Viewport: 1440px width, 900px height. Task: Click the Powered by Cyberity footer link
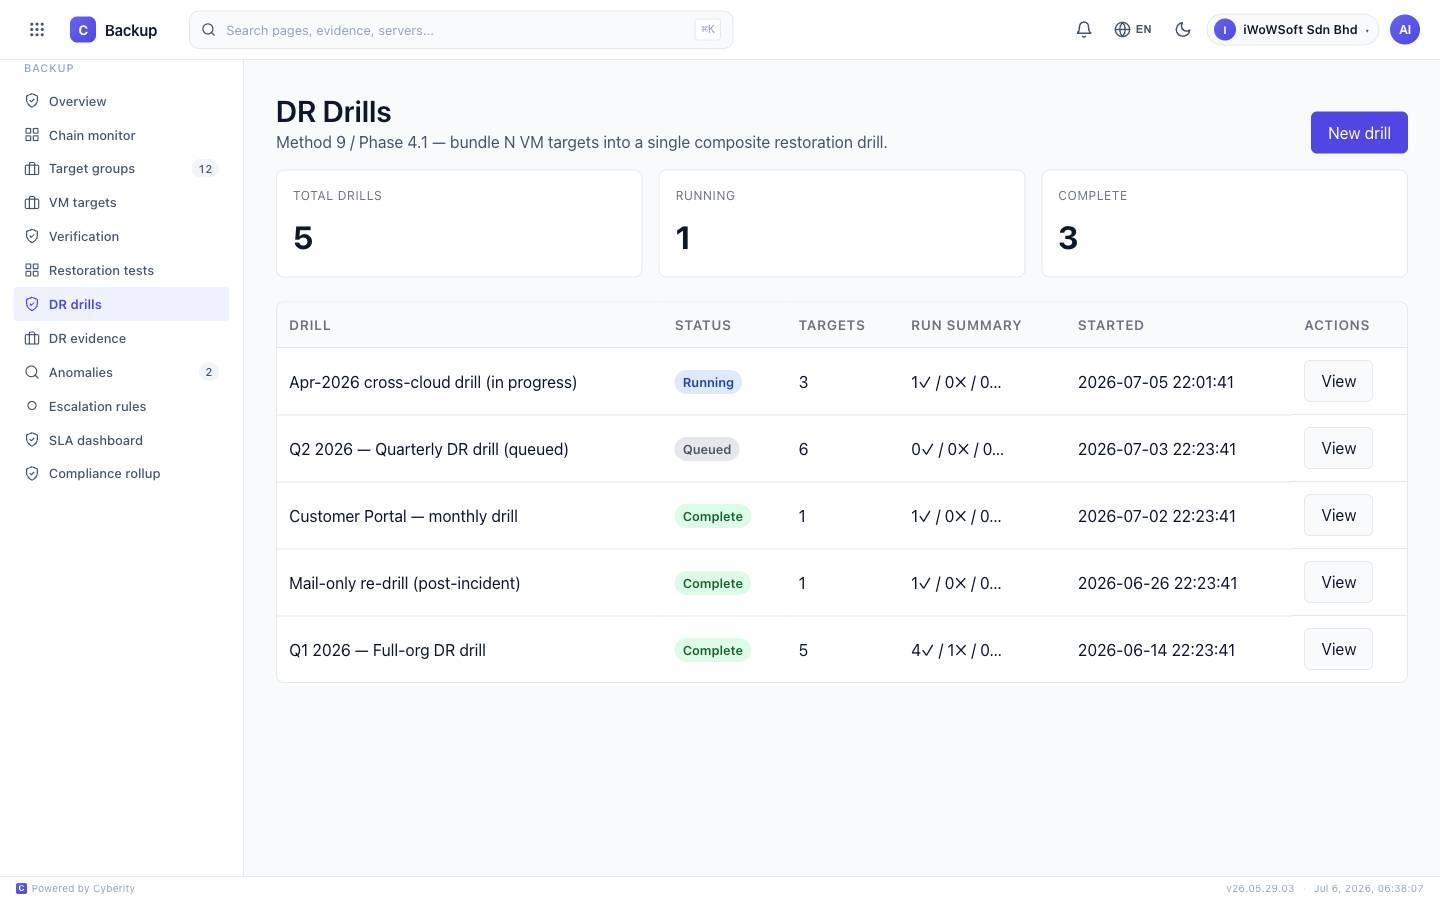pyautogui.click(x=76, y=888)
